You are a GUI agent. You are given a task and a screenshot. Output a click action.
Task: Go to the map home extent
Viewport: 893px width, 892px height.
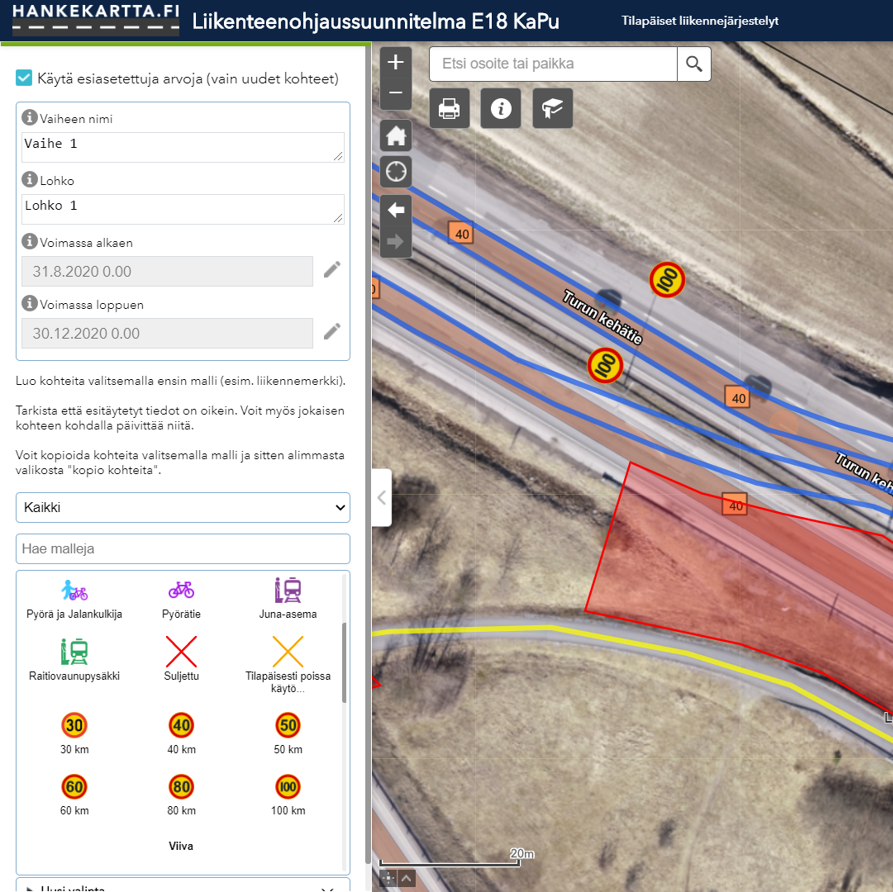(x=396, y=136)
